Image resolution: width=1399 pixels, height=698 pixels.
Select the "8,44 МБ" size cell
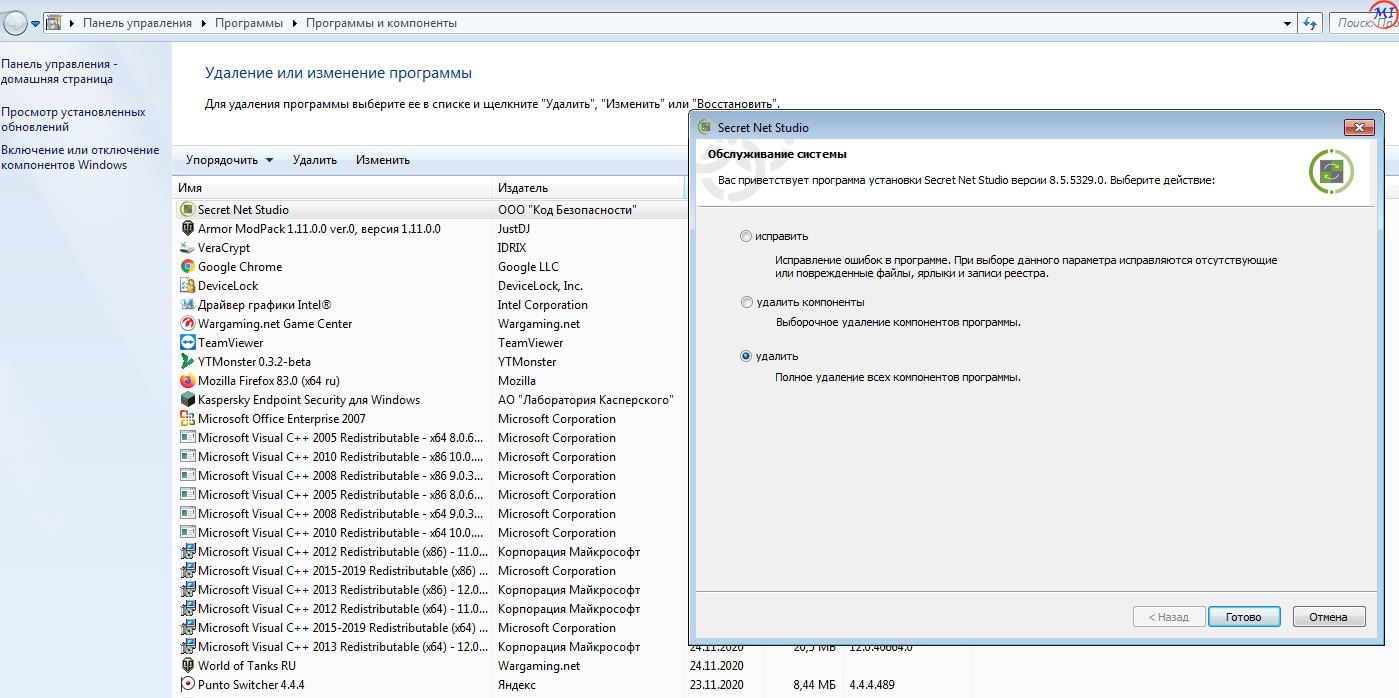pos(815,685)
